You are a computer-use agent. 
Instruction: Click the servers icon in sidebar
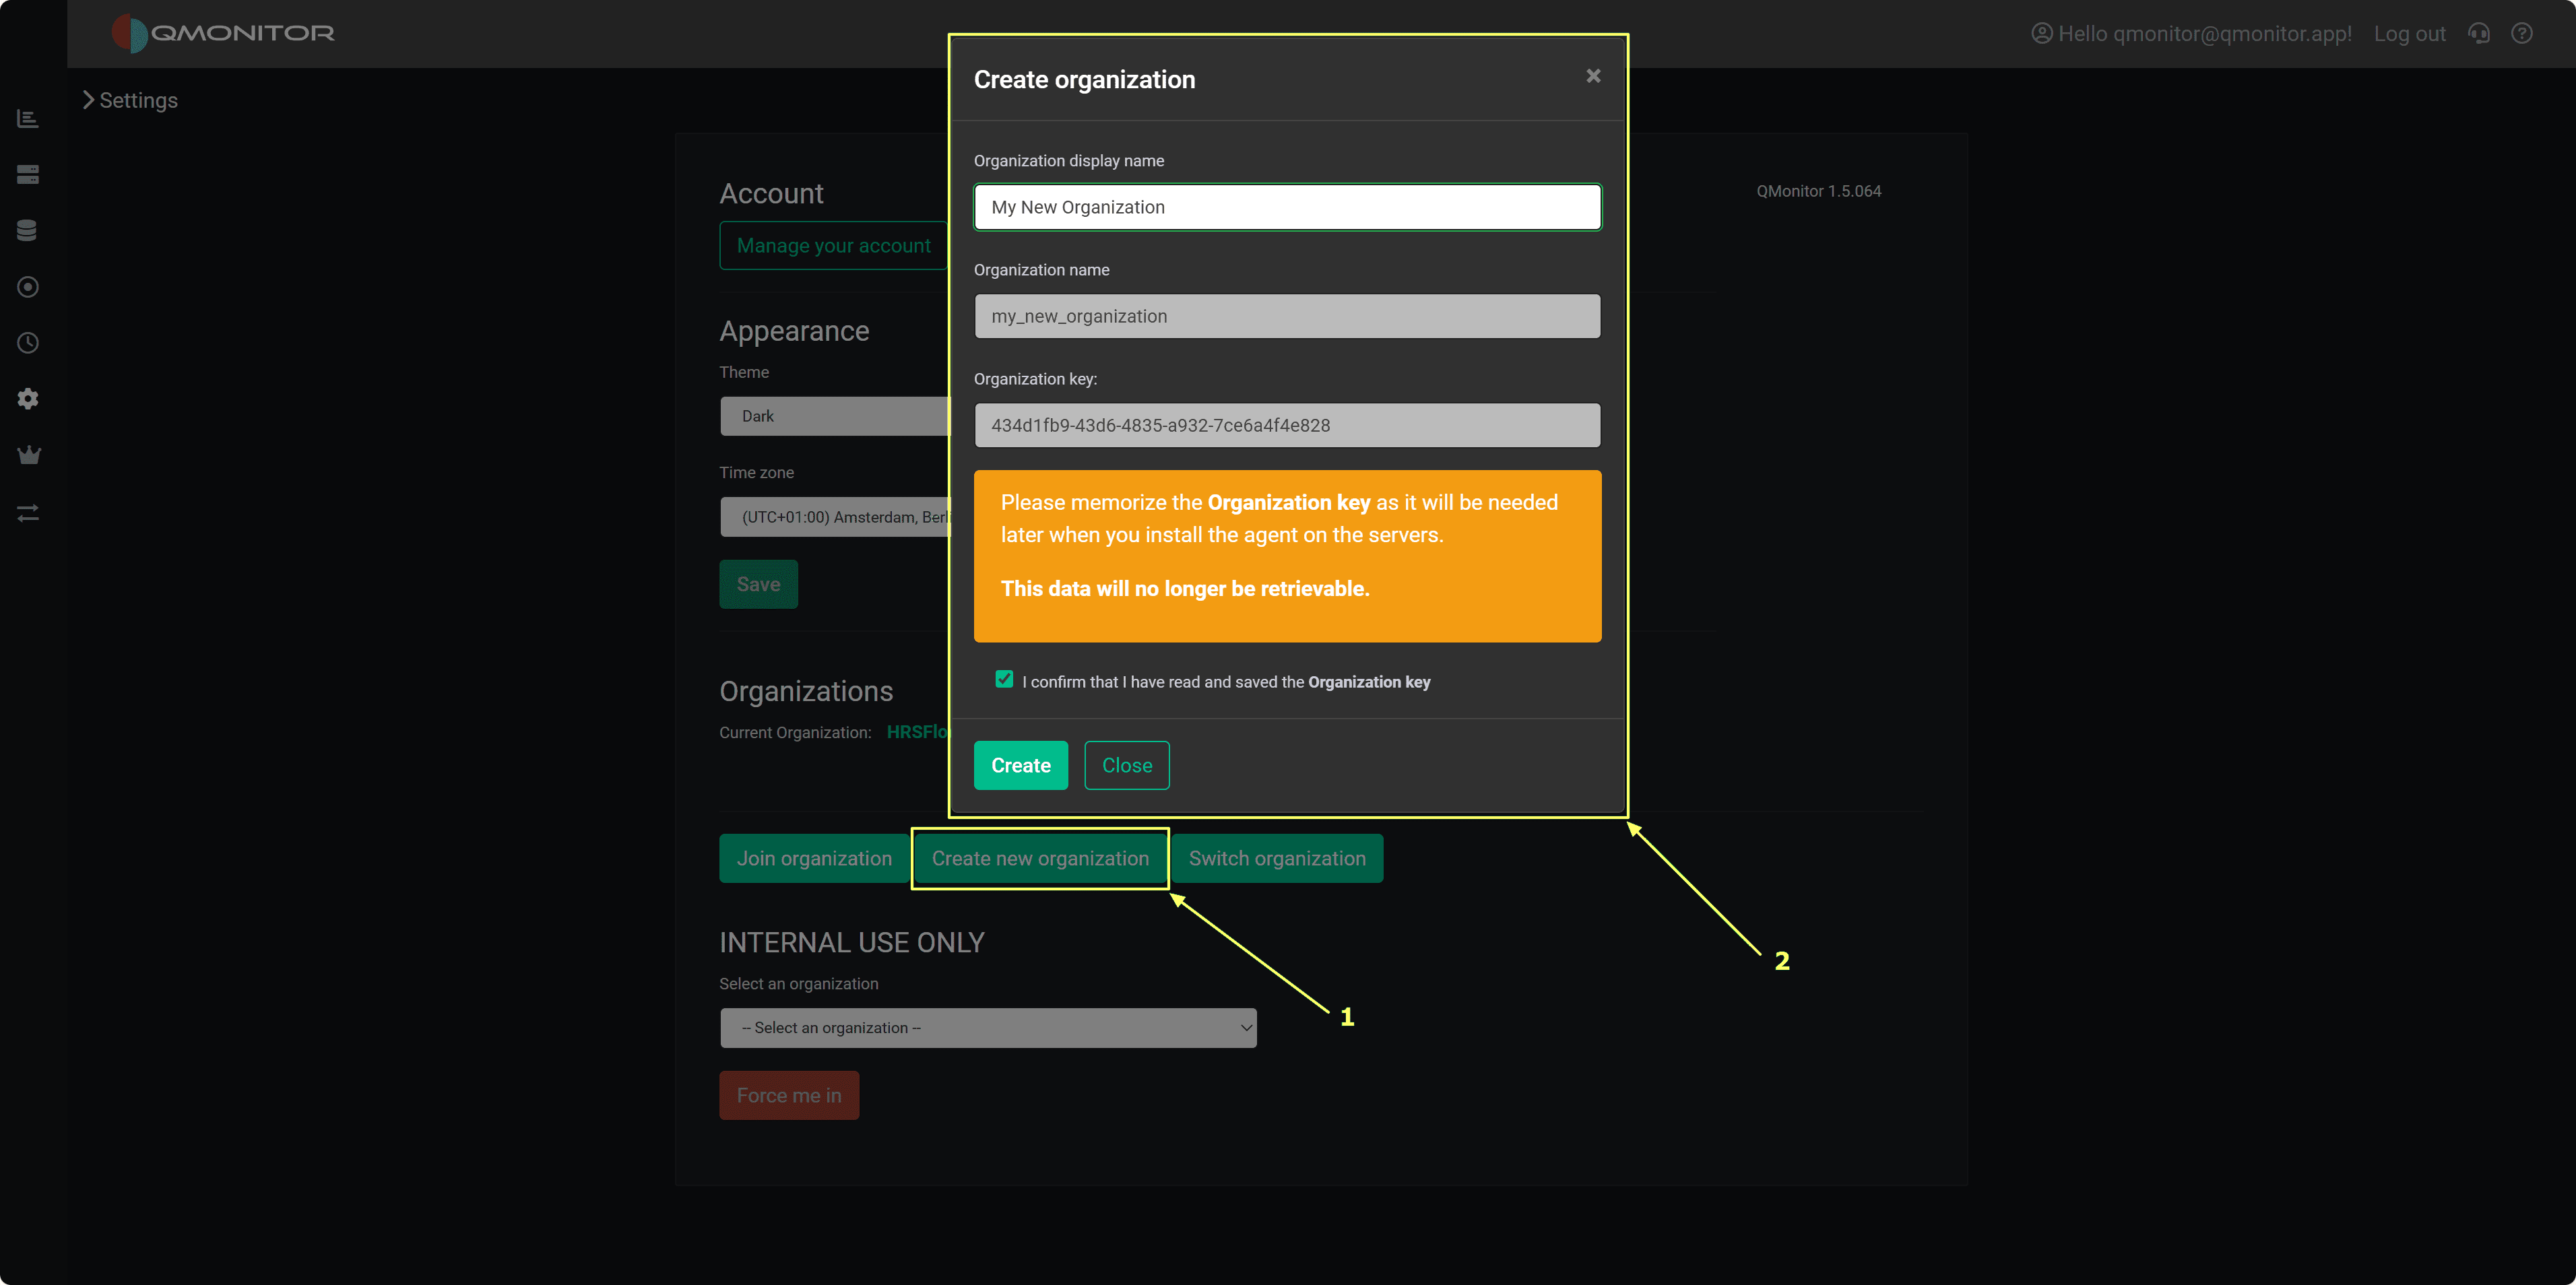click(x=28, y=175)
